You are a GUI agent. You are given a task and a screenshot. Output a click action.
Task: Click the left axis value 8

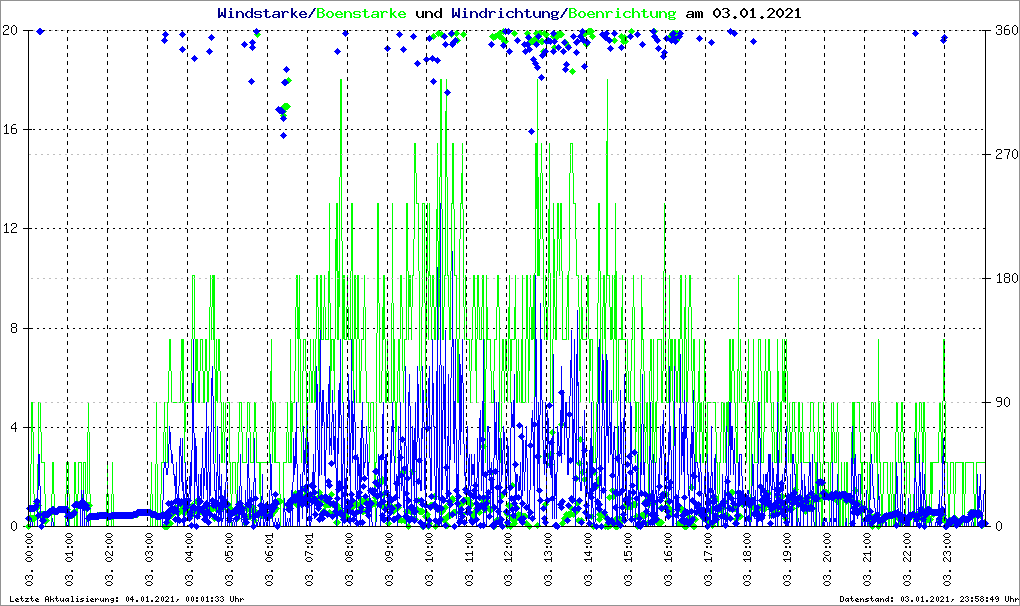15,328
